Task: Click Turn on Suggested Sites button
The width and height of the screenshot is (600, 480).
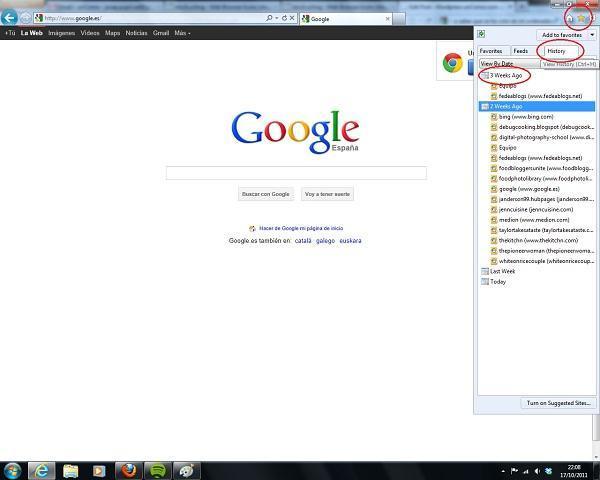Action: 558,403
